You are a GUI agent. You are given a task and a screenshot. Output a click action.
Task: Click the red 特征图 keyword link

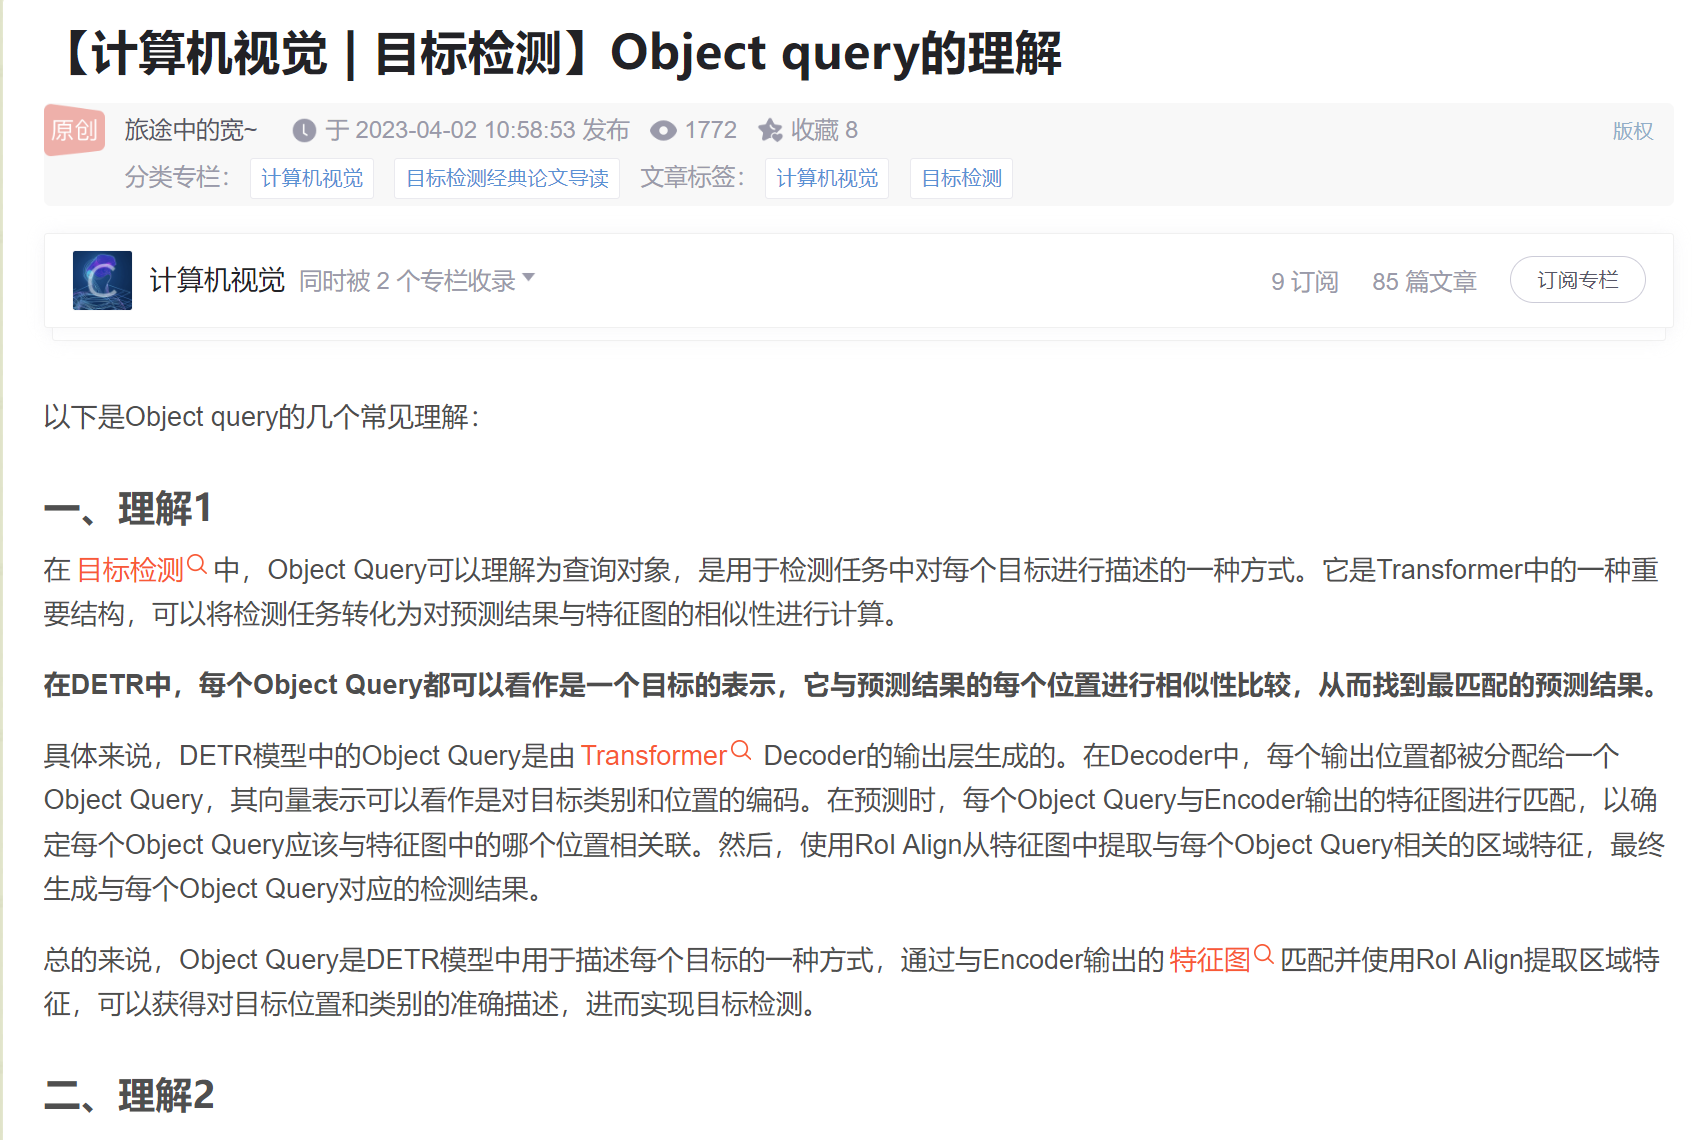pos(1210,960)
